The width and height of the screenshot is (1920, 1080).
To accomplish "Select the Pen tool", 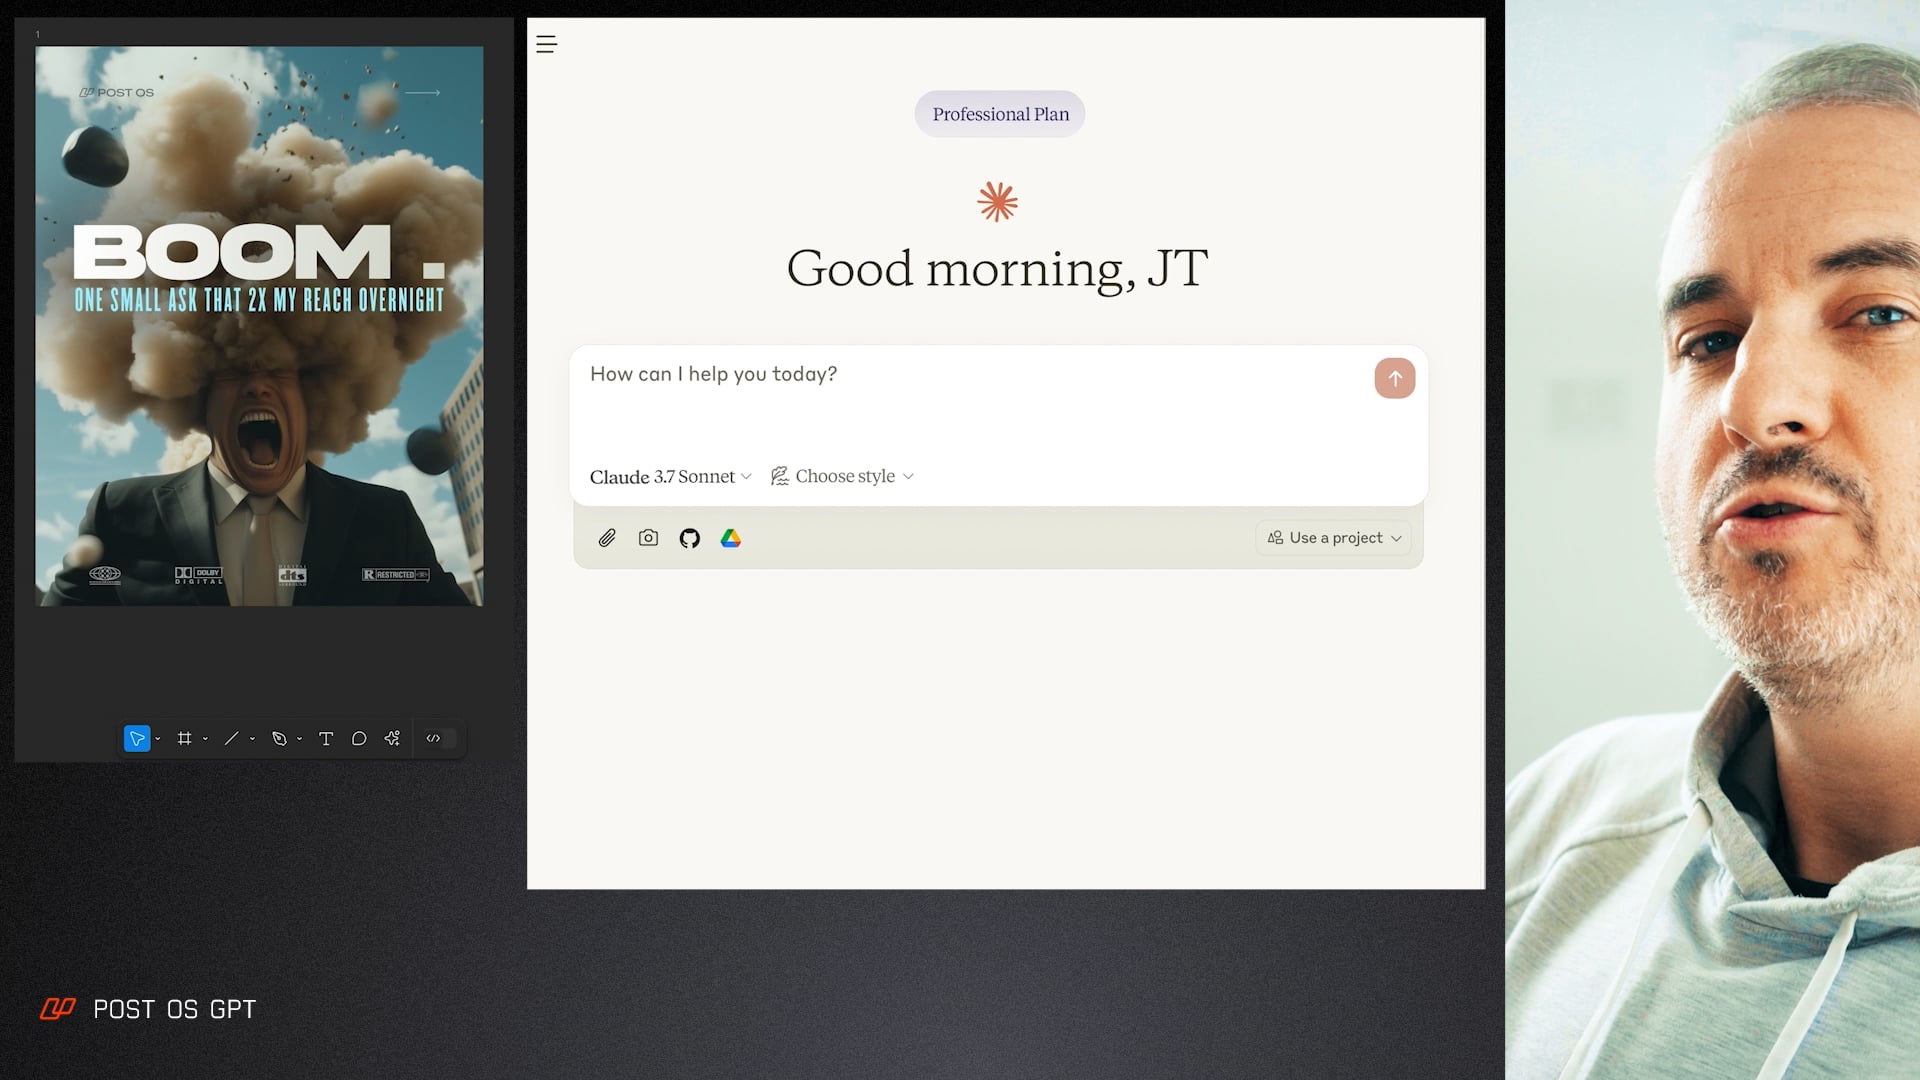I will (279, 739).
